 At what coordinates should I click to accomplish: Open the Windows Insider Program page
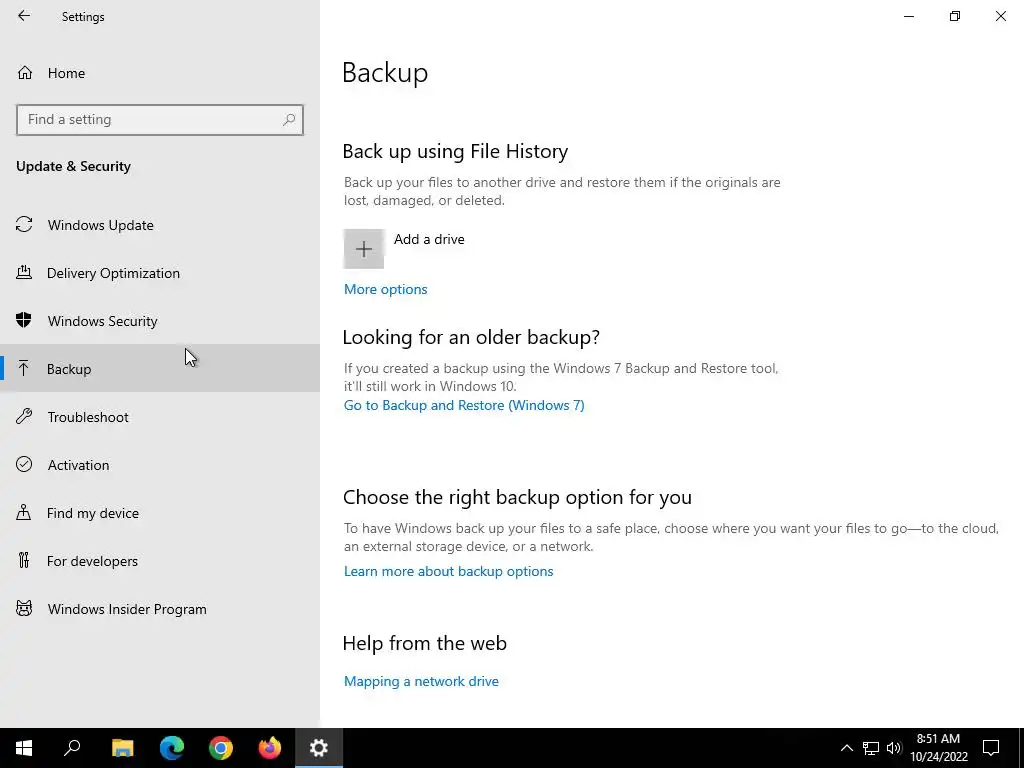point(160,609)
